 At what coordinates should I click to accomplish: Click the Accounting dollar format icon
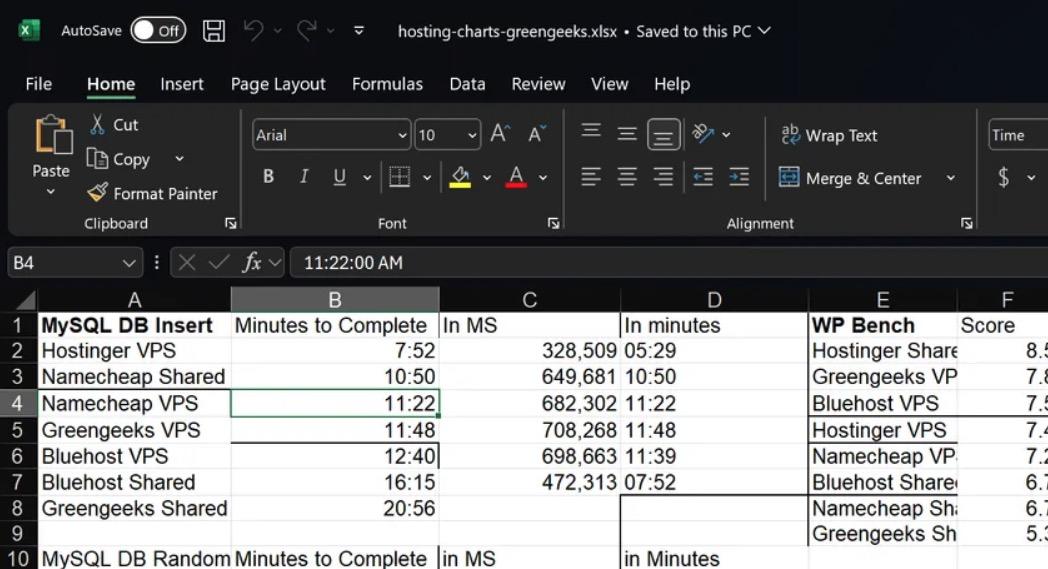point(1003,177)
